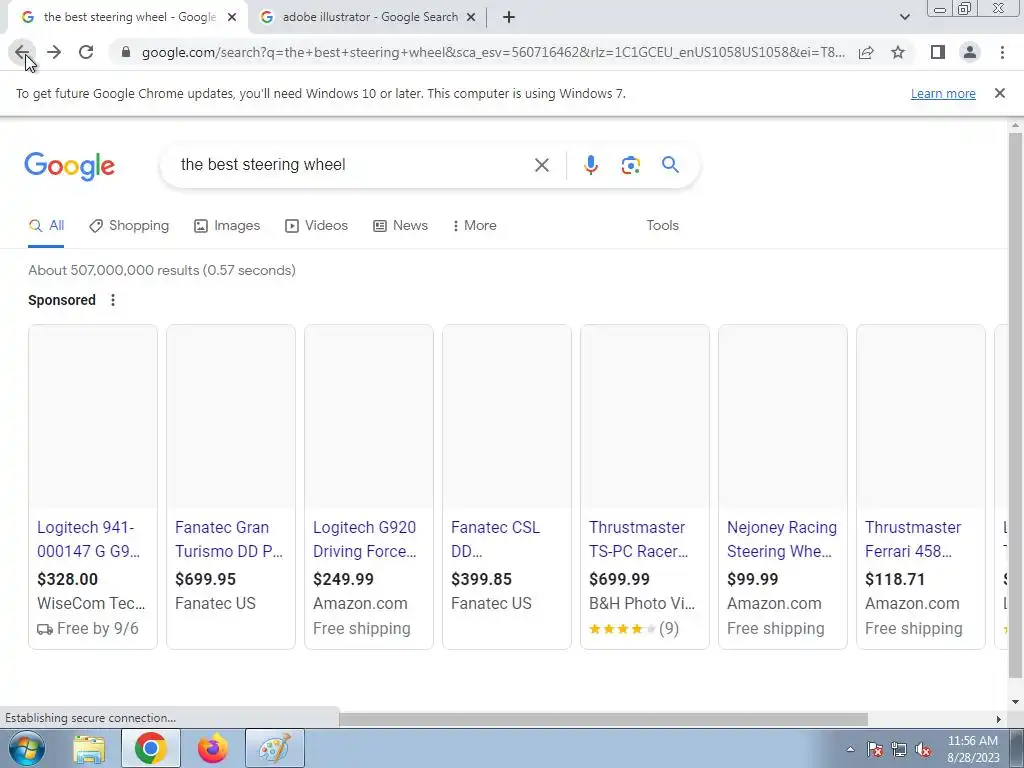Viewport: 1024px width, 768px height.
Task: Switch to the adobe illustrator tab
Action: (370, 17)
